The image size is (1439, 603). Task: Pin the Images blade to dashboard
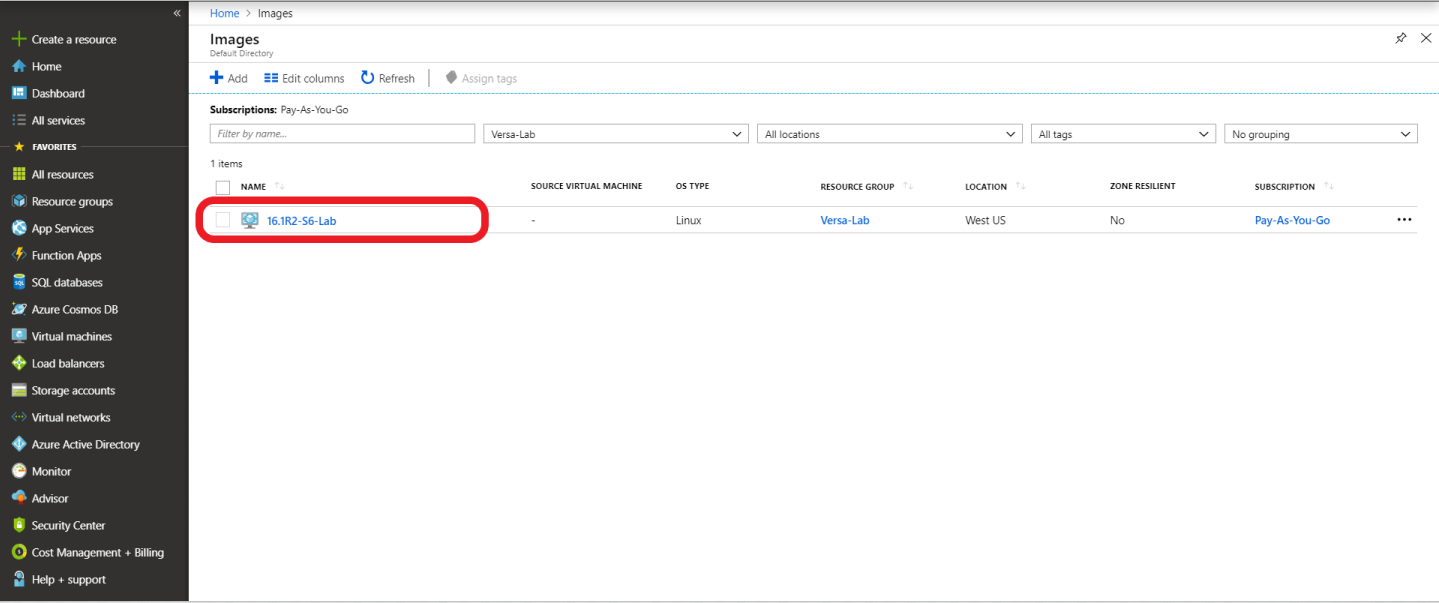coord(1400,38)
